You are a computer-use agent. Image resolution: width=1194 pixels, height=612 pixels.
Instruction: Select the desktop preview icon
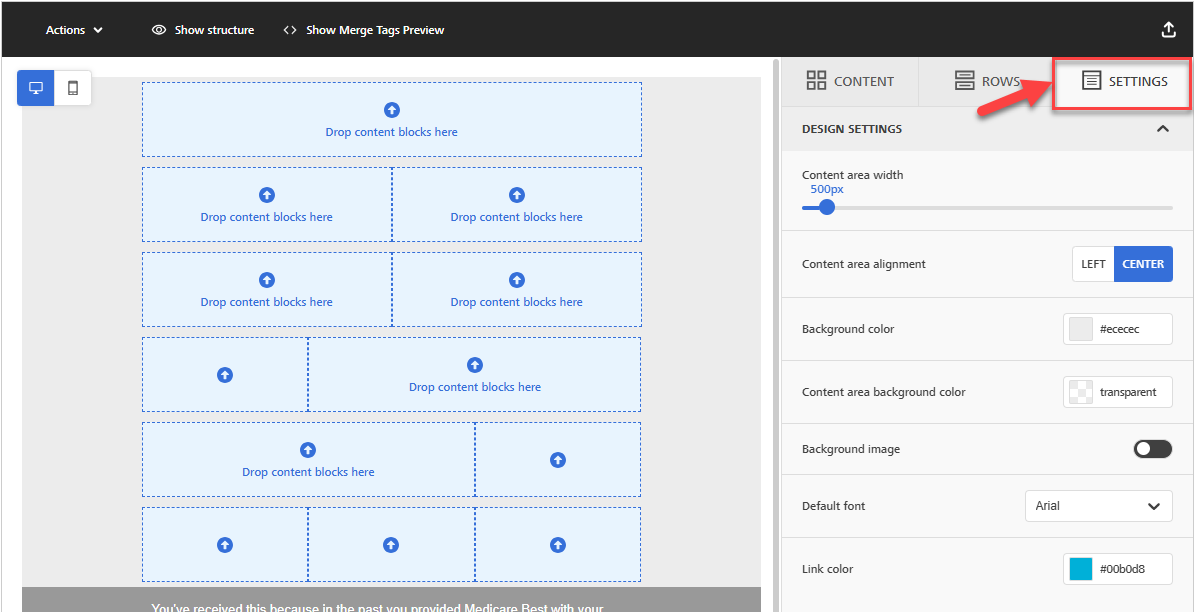(x=35, y=87)
